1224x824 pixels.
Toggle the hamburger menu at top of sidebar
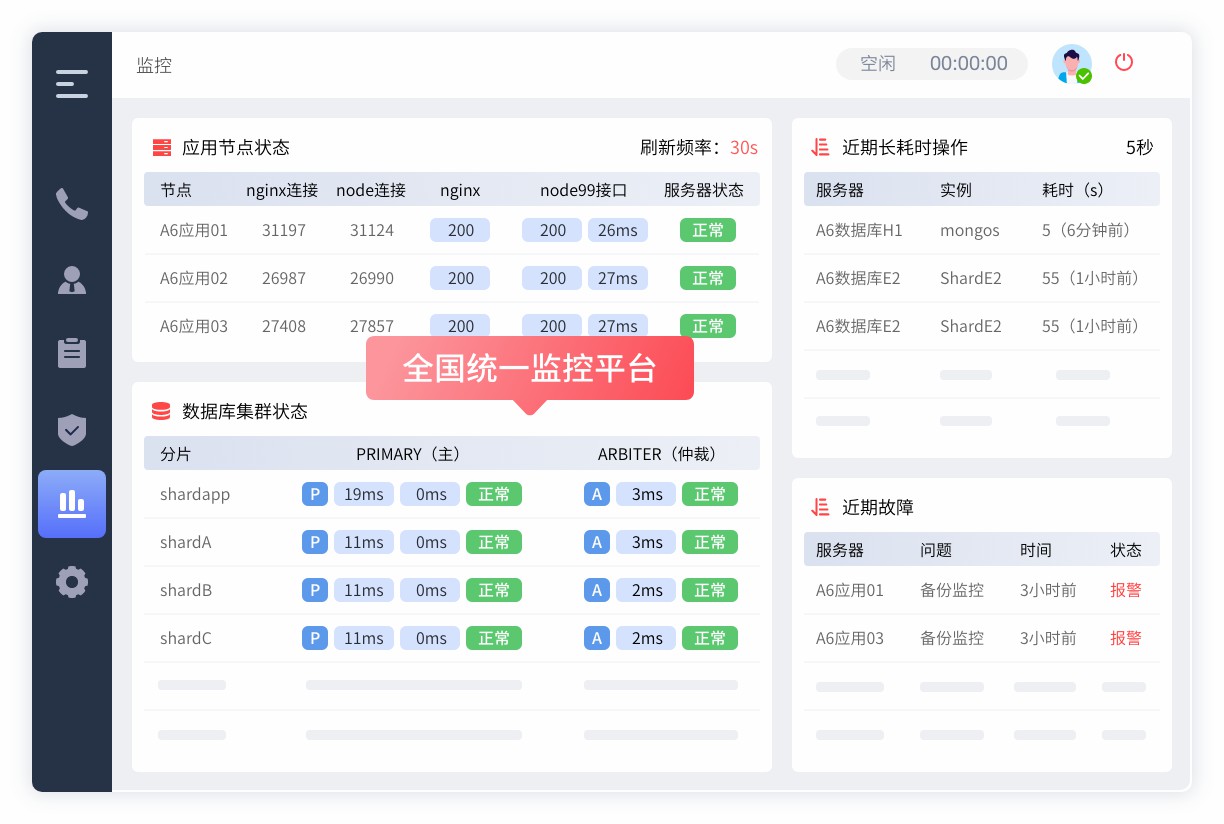click(x=71, y=84)
